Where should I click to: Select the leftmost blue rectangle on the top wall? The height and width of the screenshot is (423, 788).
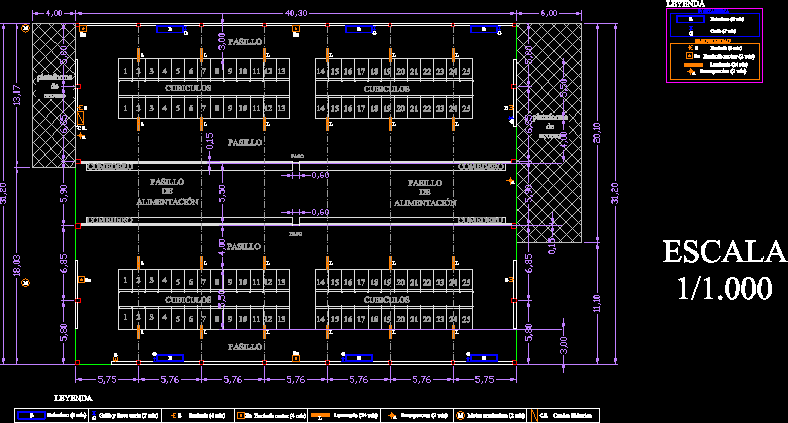[170, 29]
